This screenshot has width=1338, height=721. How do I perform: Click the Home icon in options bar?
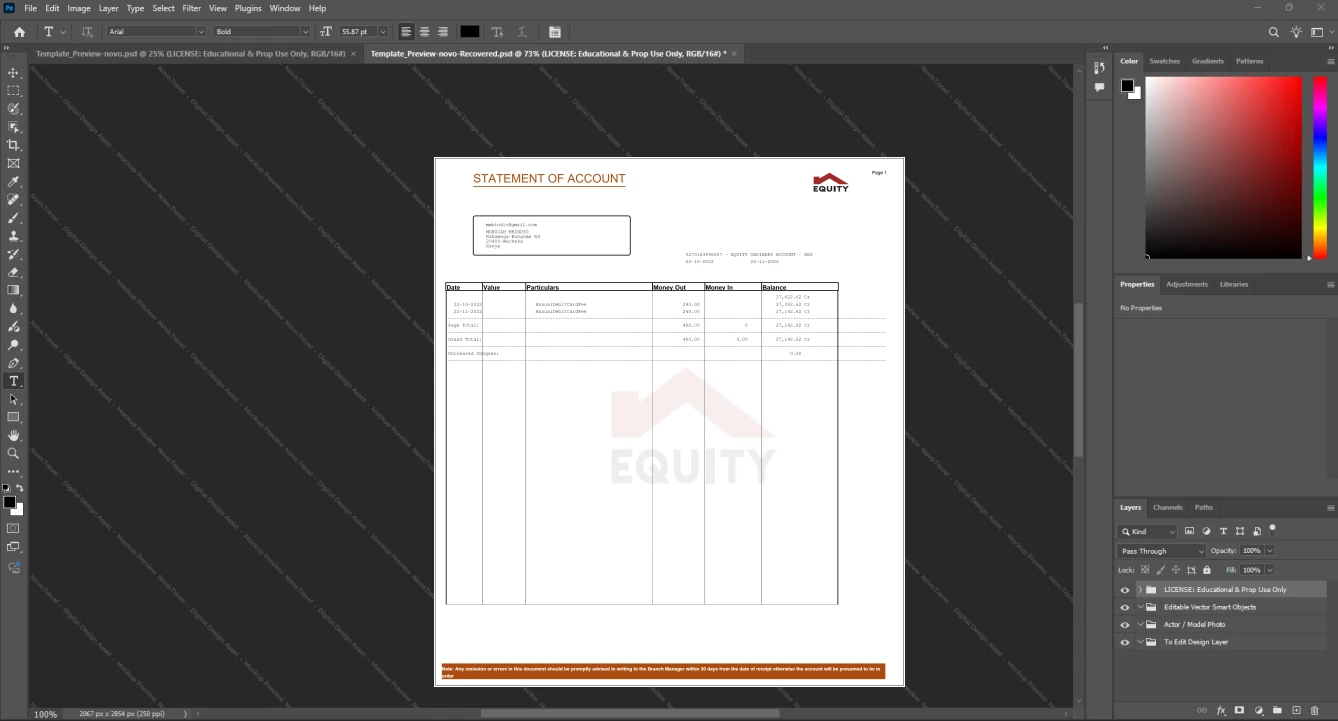click(19, 32)
